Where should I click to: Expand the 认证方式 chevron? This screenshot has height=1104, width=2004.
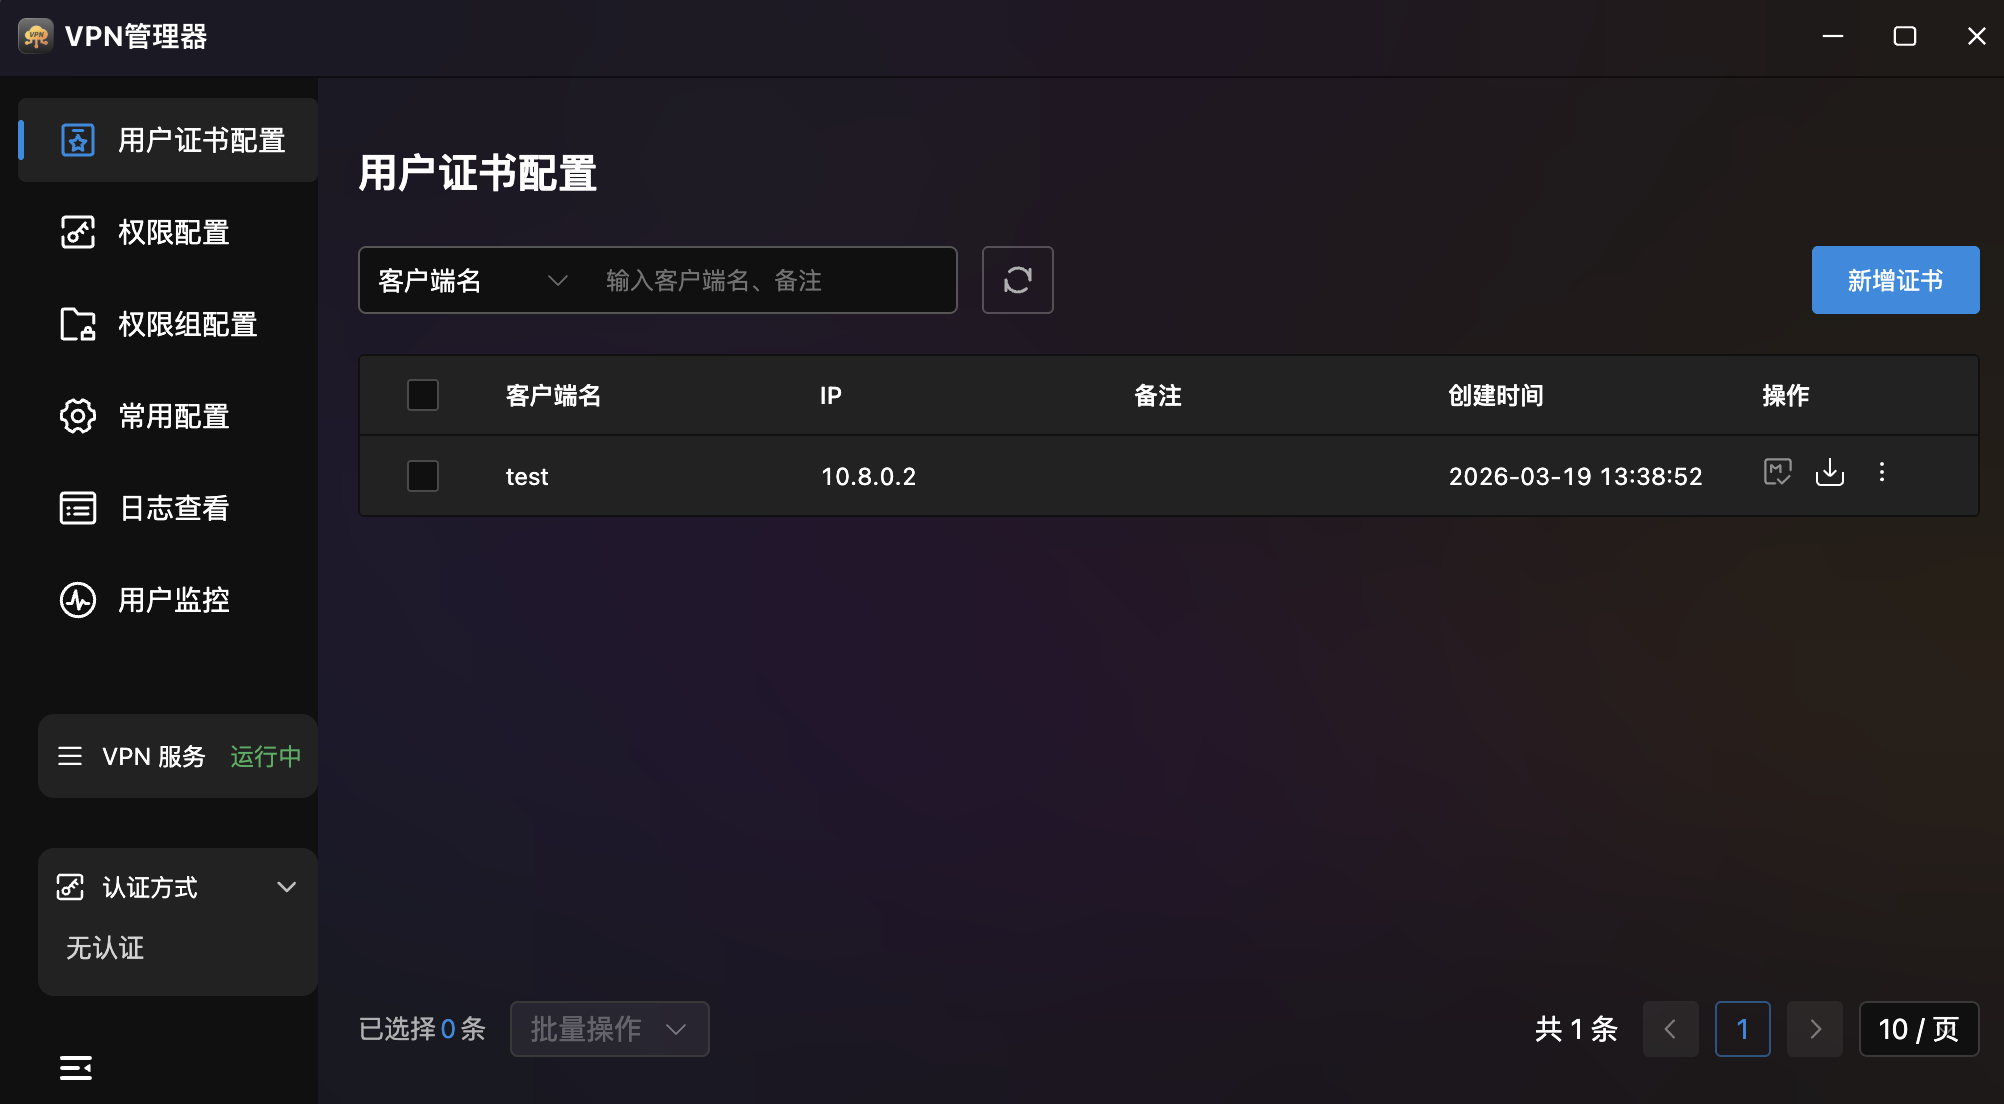pos(287,887)
